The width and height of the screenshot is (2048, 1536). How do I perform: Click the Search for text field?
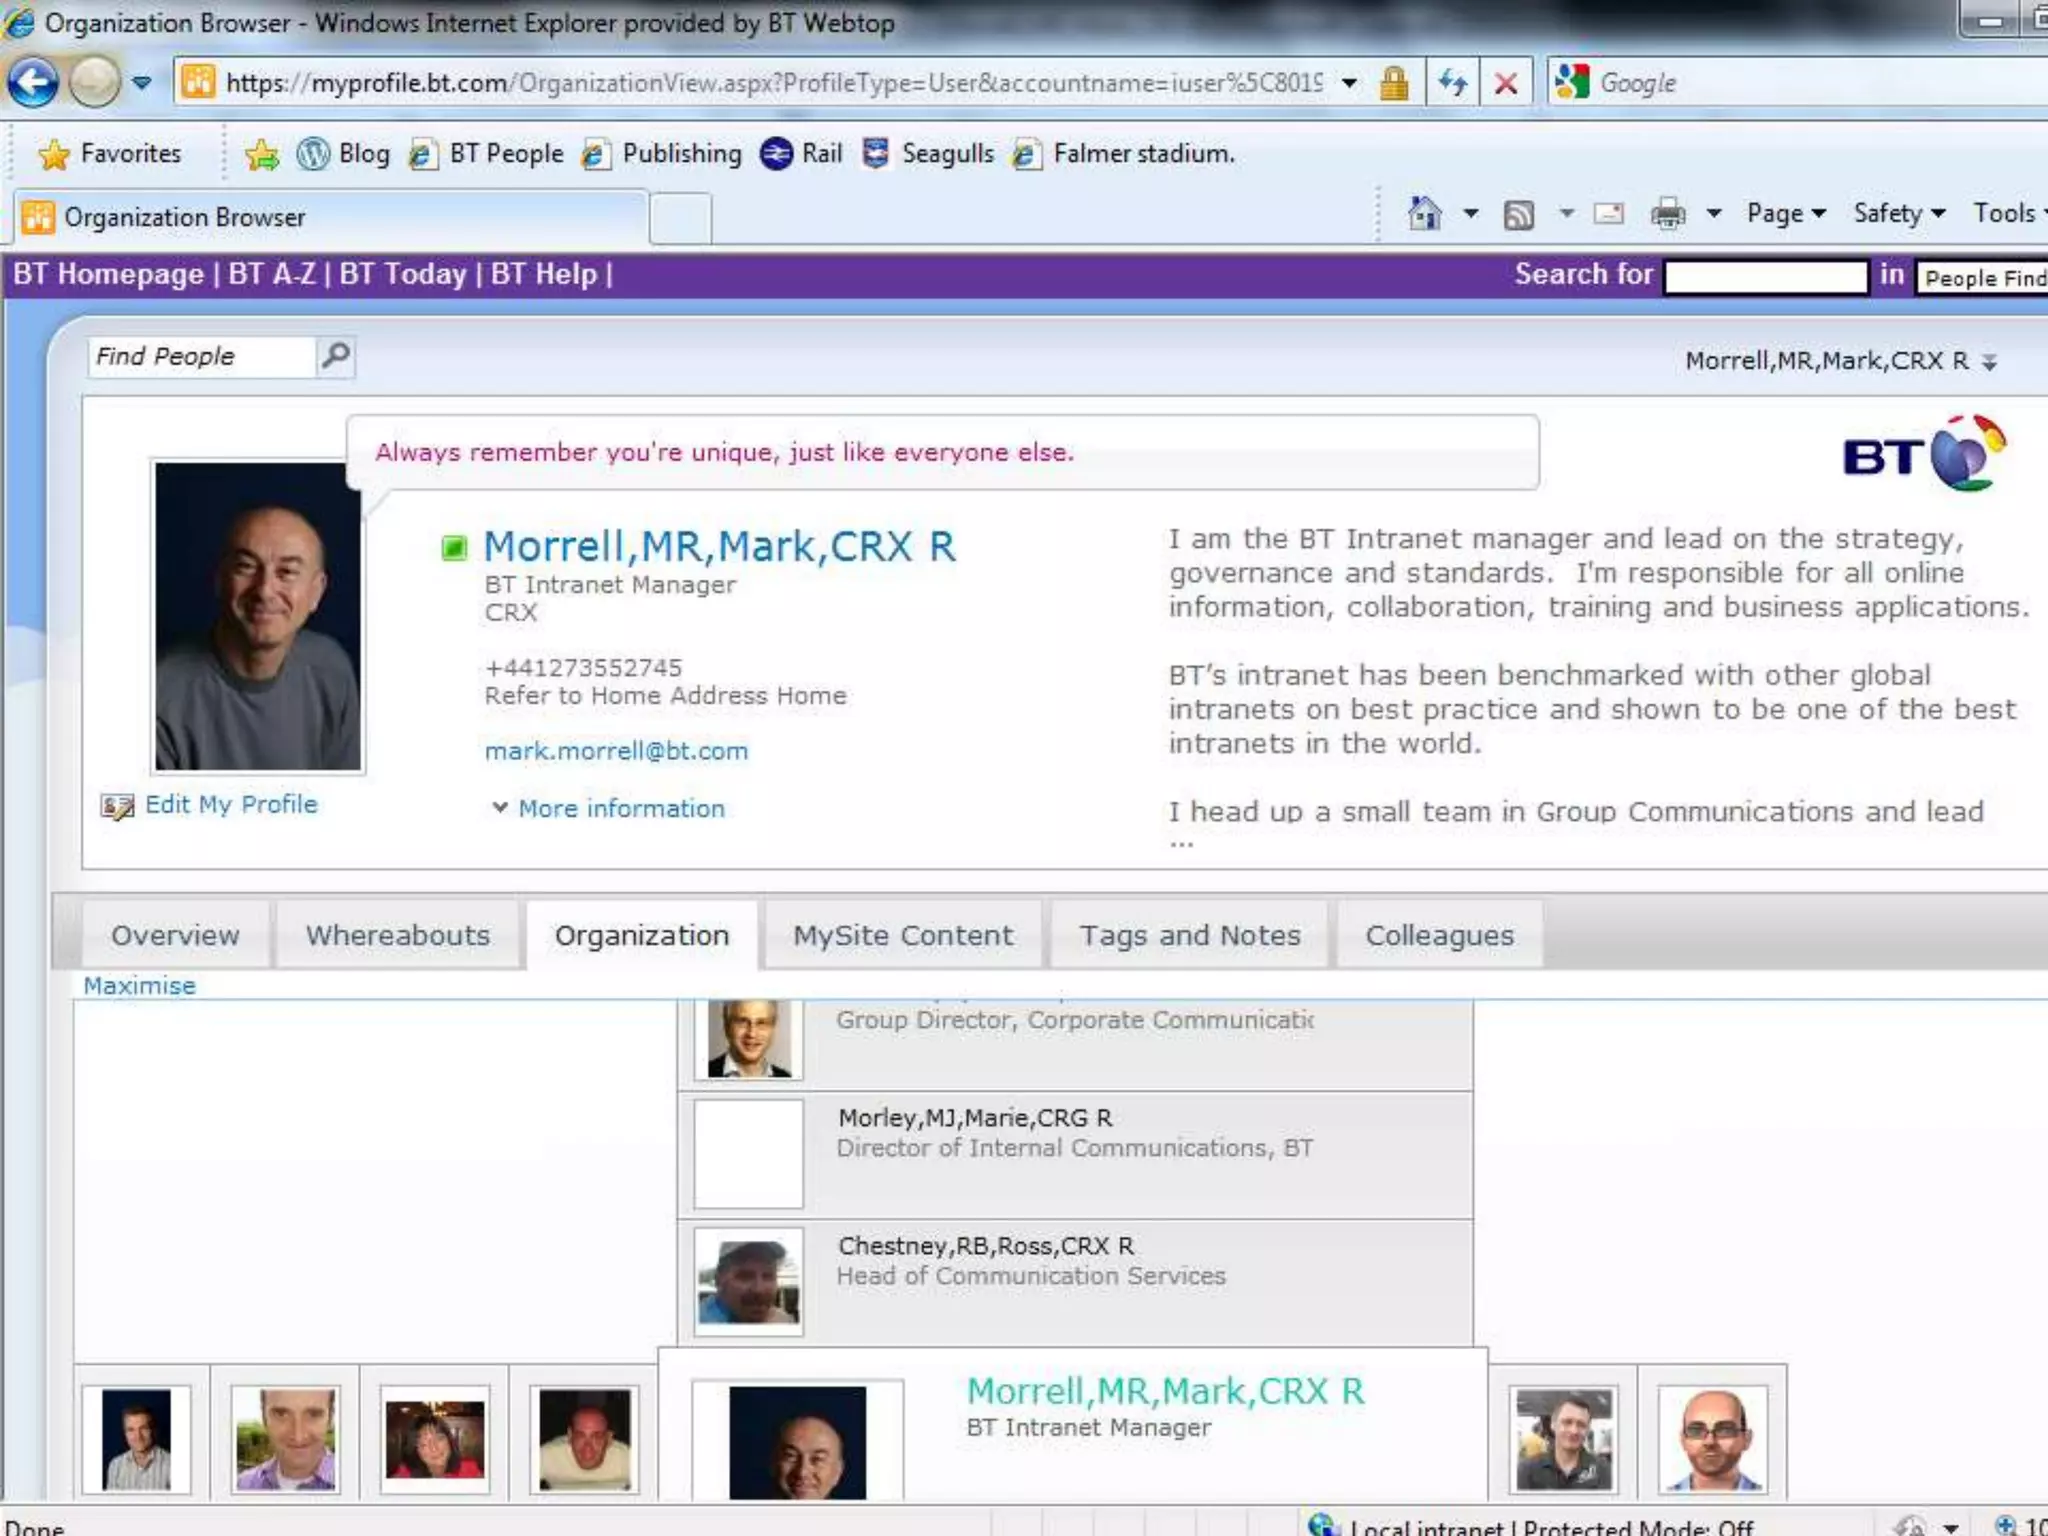click(x=1766, y=277)
